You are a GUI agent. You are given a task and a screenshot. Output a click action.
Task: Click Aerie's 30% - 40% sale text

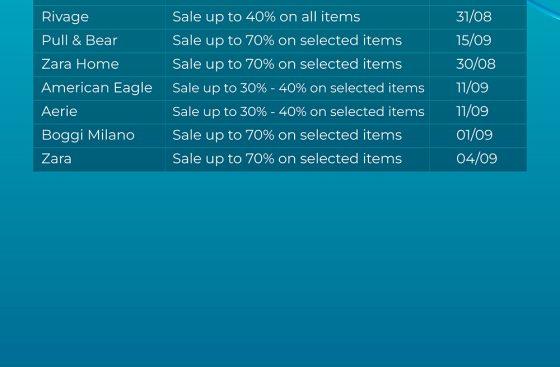(x=298, y=111)
